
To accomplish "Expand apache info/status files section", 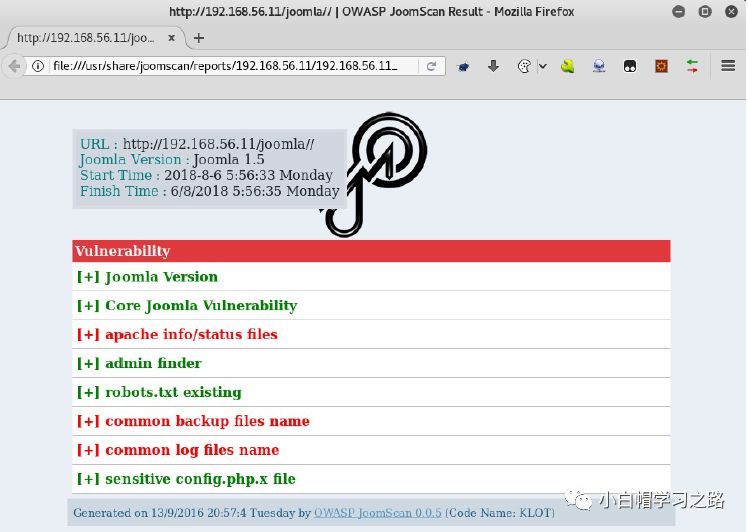I will 371,334.
